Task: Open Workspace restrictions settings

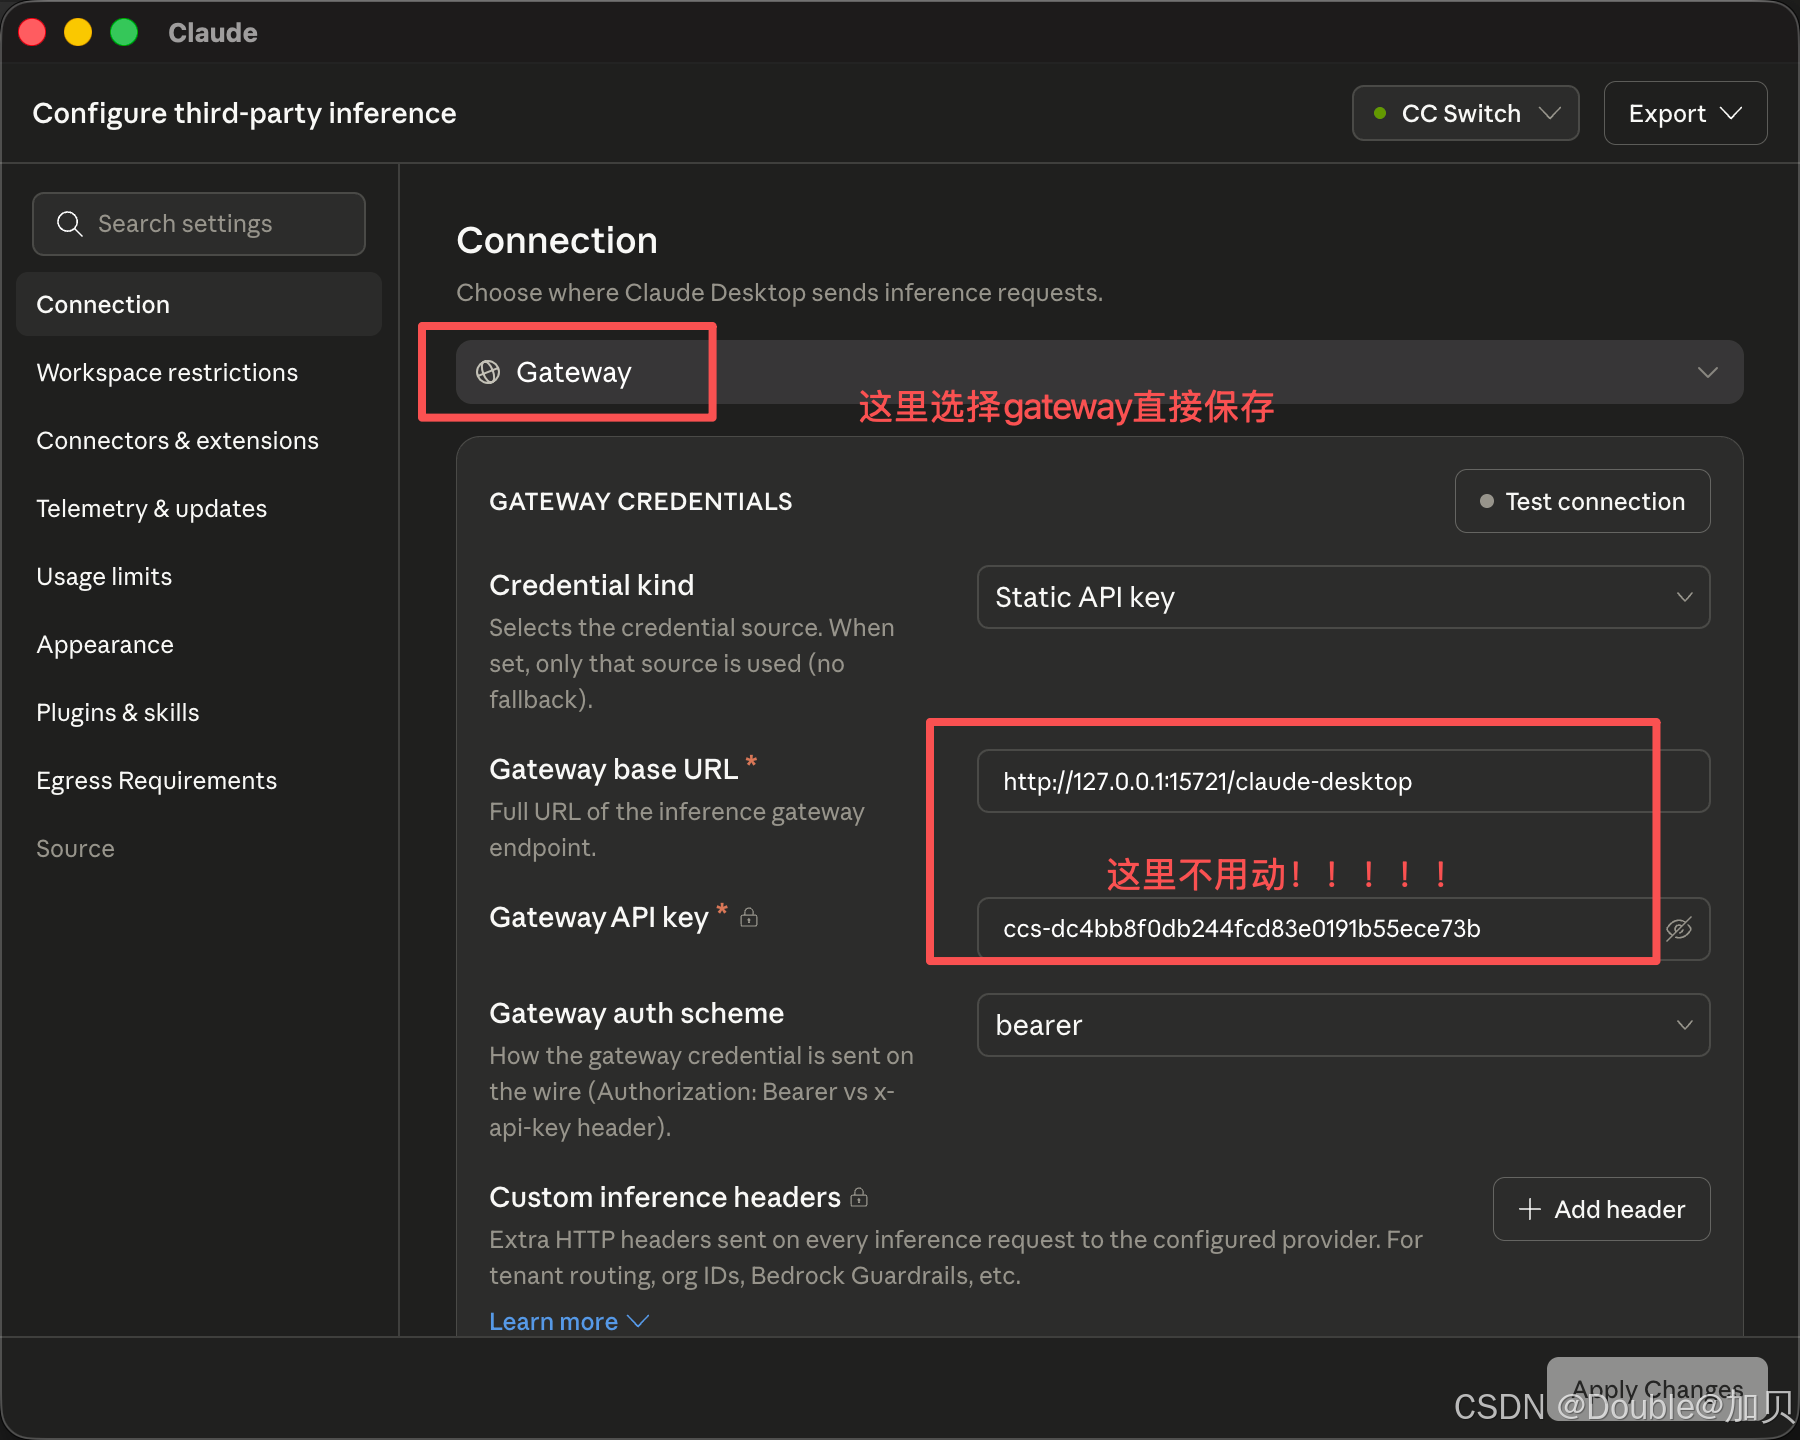Action: click(199, 372)
